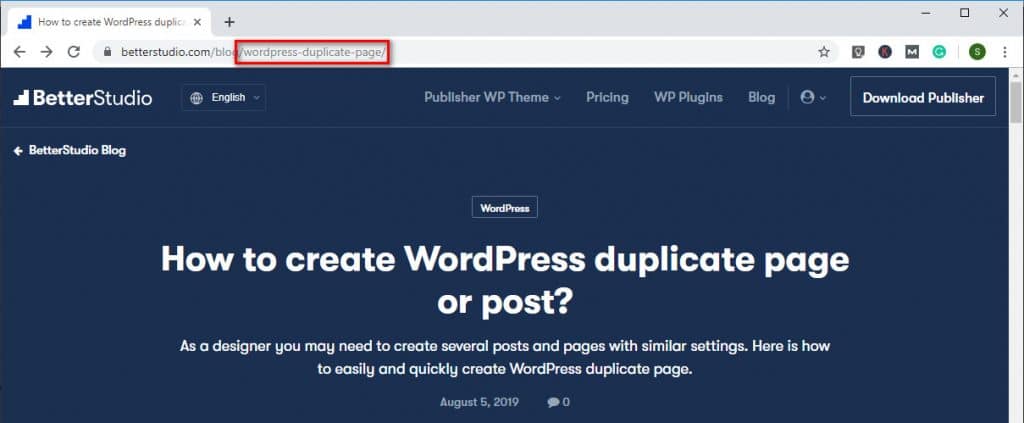The height and width of the screenshot is (423, 1024).
Task: Open the round K extension icon
Action: pyautogui.click(x=885, y=52)
